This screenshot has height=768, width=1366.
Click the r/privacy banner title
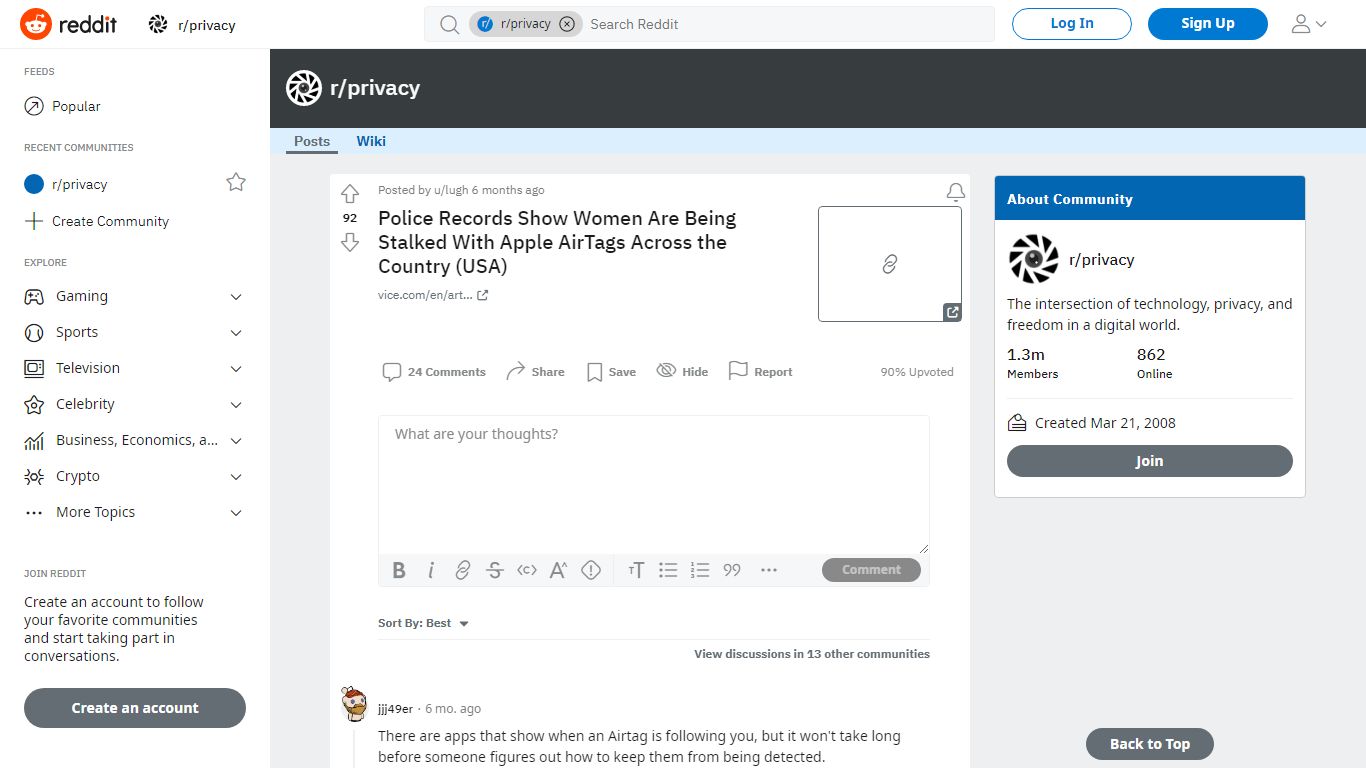[x=375, y=88]
